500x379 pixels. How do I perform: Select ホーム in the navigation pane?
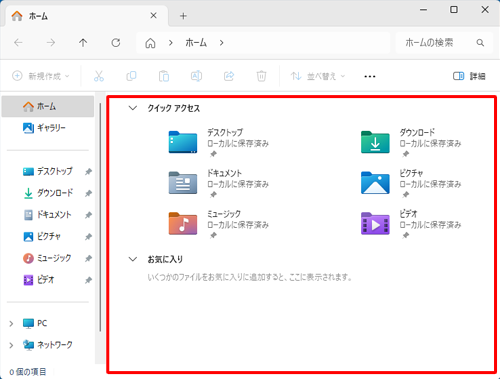click(x=48, y=106)
